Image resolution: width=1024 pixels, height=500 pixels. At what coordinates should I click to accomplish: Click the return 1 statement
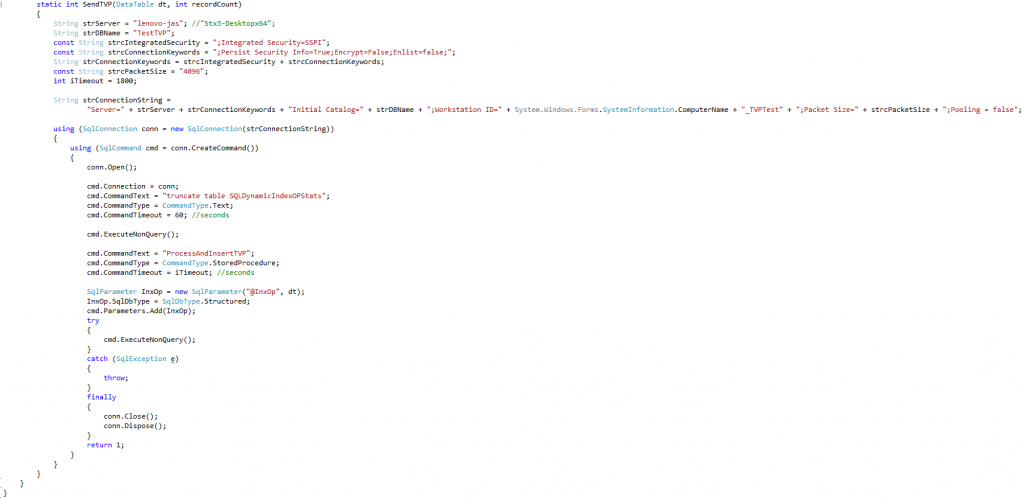pyautogui.click(x=106, y=444)
